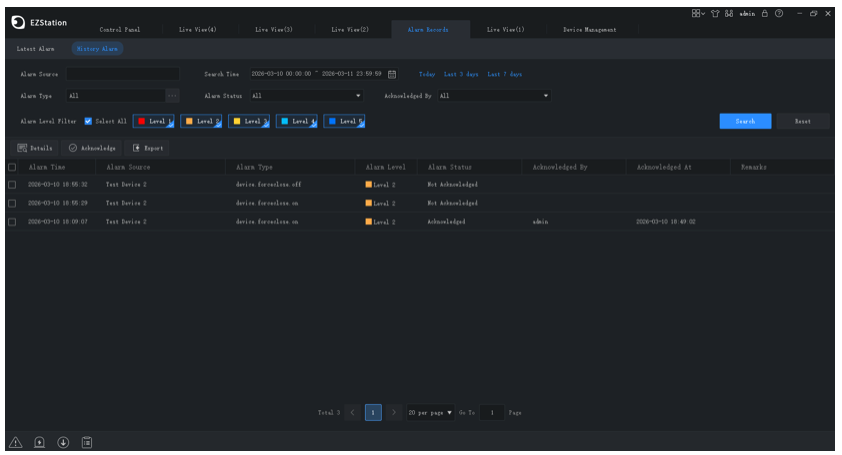Switch to the Control Panel tab
Image resolution: width=842 pixels, height=455 pixels.
click(x=120, y=30)
